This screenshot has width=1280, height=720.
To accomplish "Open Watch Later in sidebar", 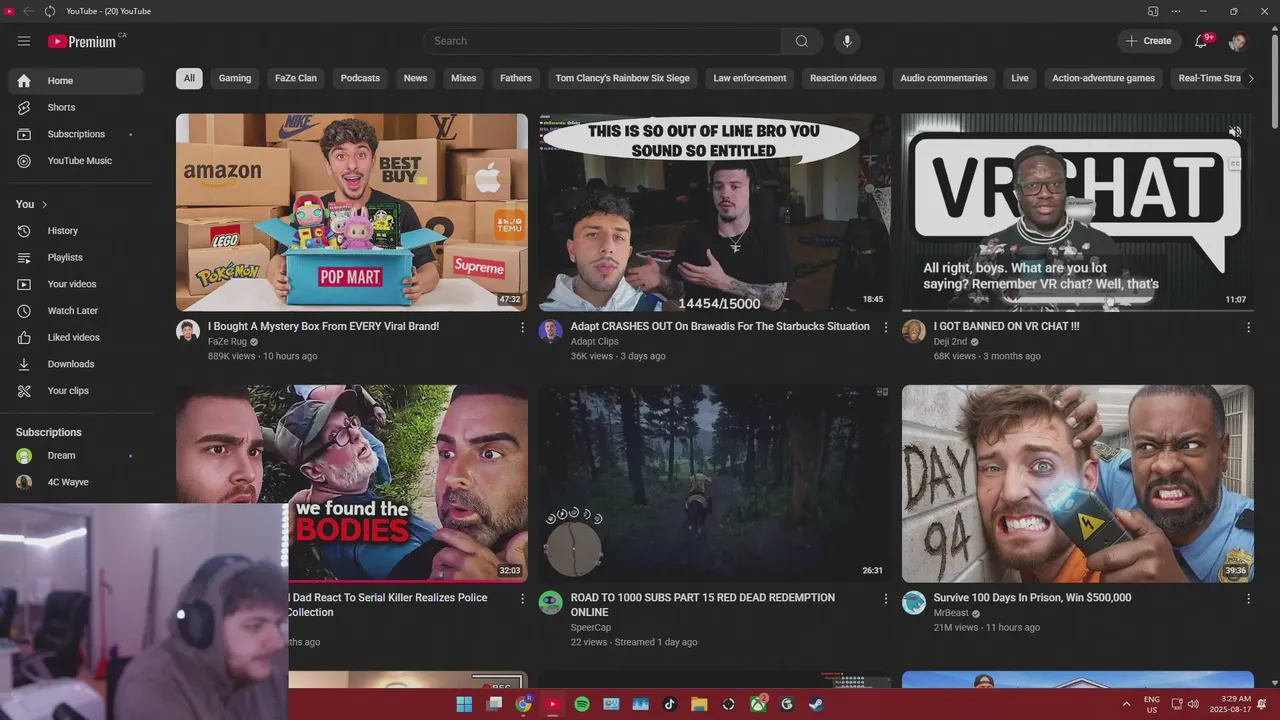I will pyautogui.click(x=76, y=311).
